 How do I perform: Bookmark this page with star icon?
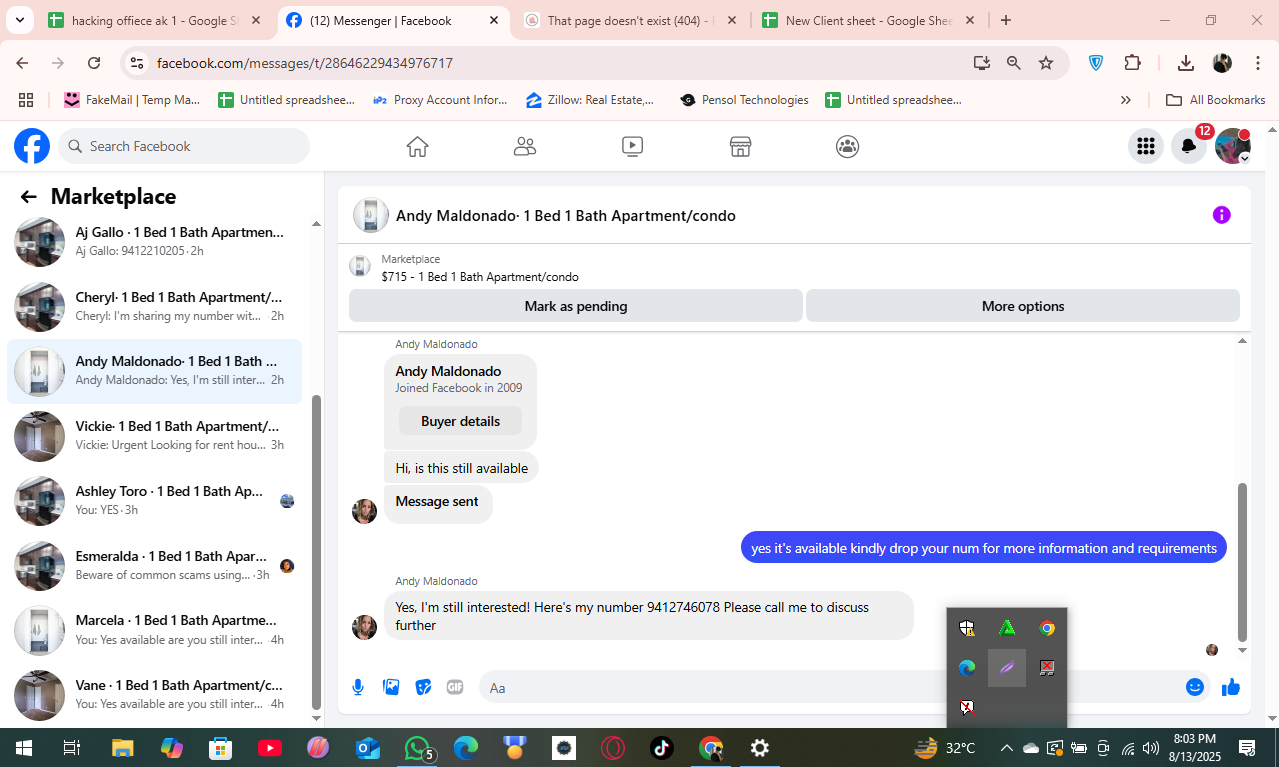(x=1046, y=63)
